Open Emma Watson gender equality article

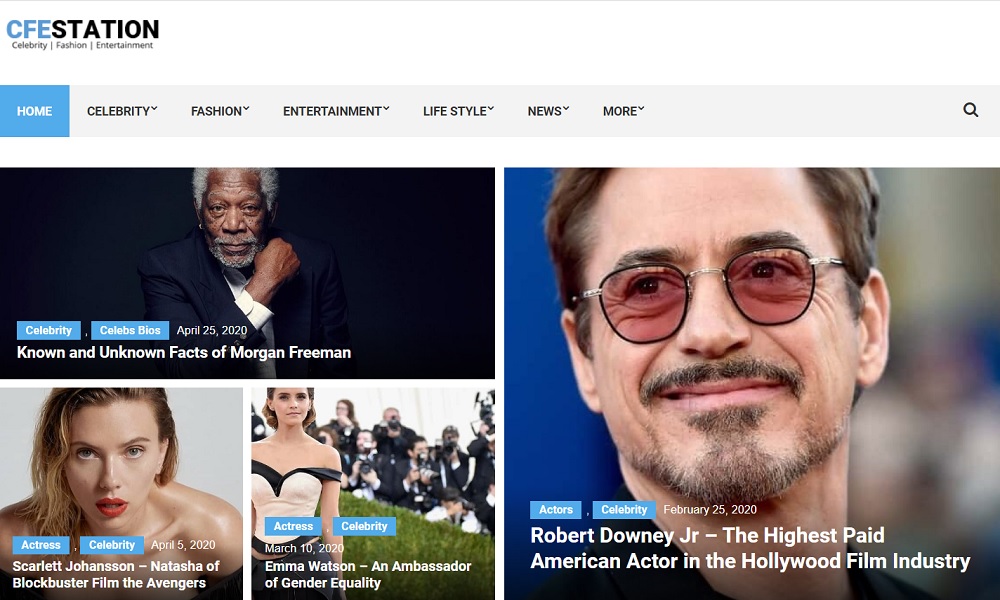[367, 574]
